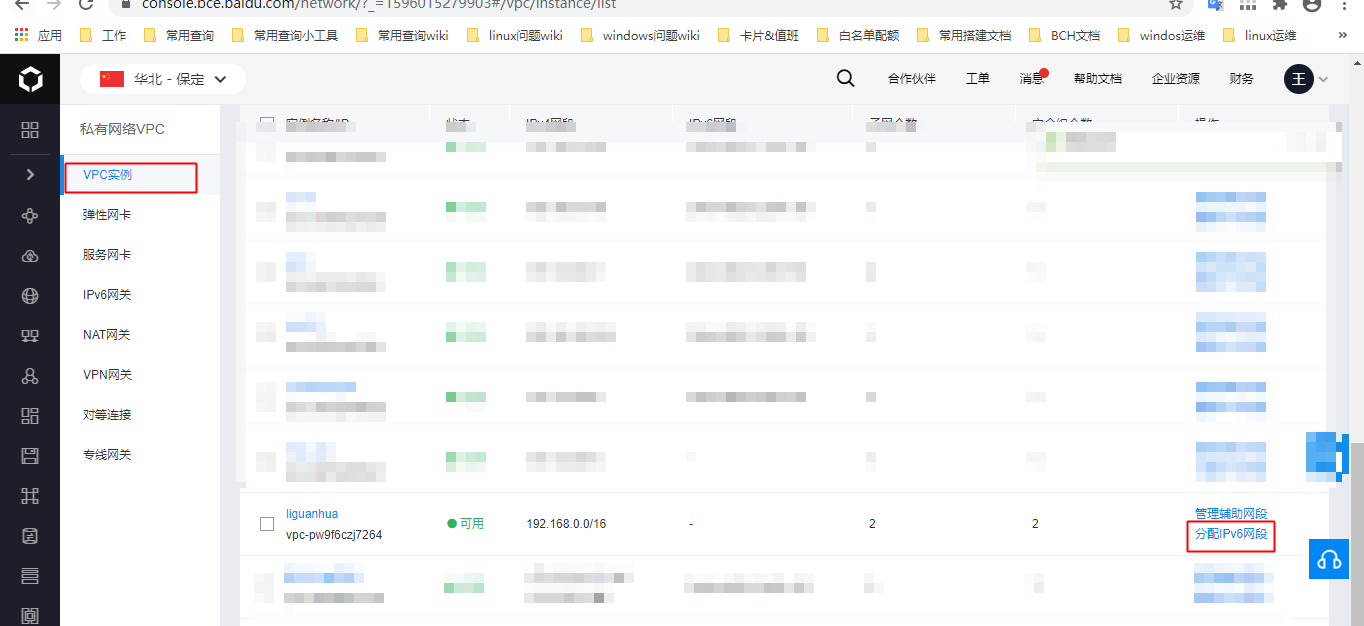Open the stacked layers icon in sidebar
Viewport: 1364px width, 626px height.
pos(30,576)
